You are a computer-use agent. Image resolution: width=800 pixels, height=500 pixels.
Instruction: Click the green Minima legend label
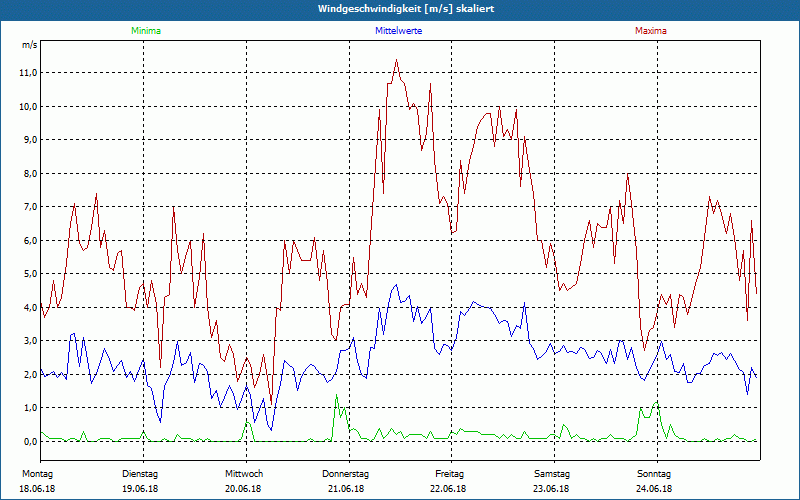click(146, 31)
